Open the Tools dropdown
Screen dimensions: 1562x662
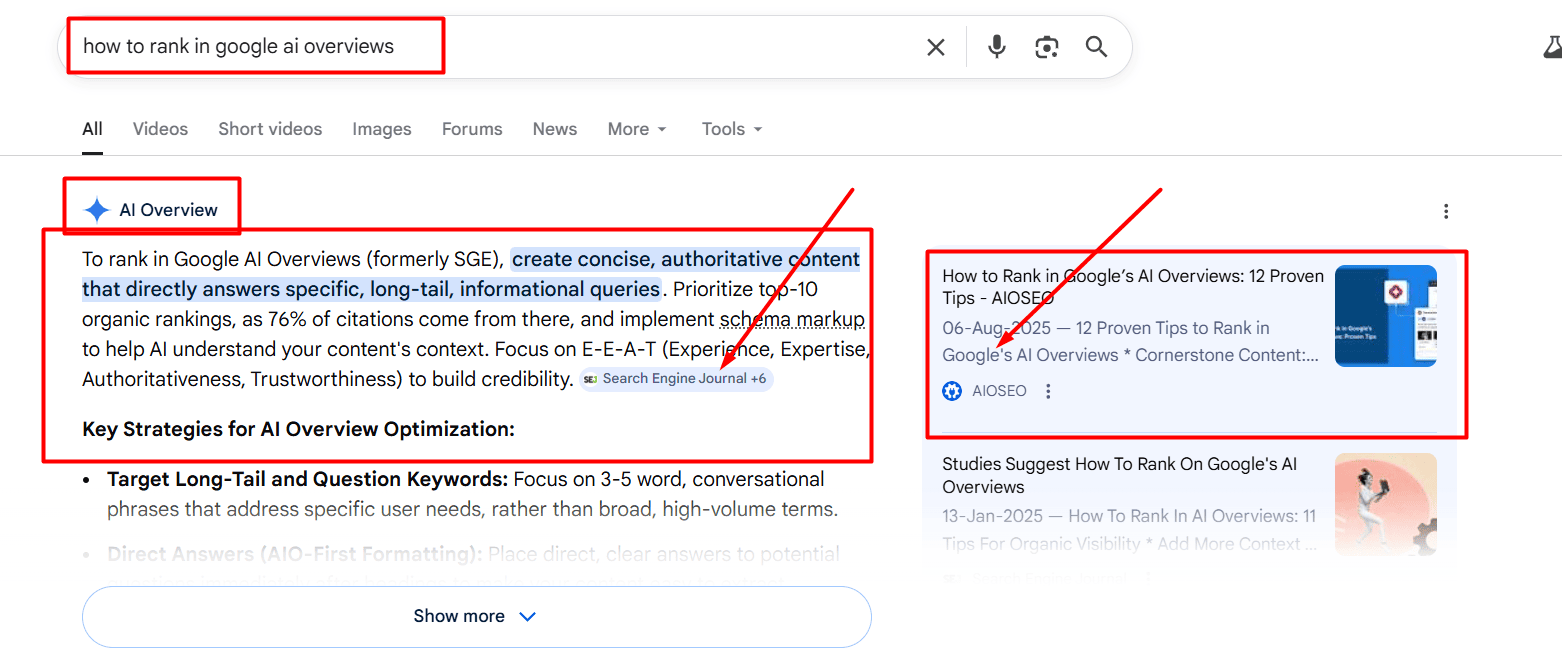click(730, 128)
